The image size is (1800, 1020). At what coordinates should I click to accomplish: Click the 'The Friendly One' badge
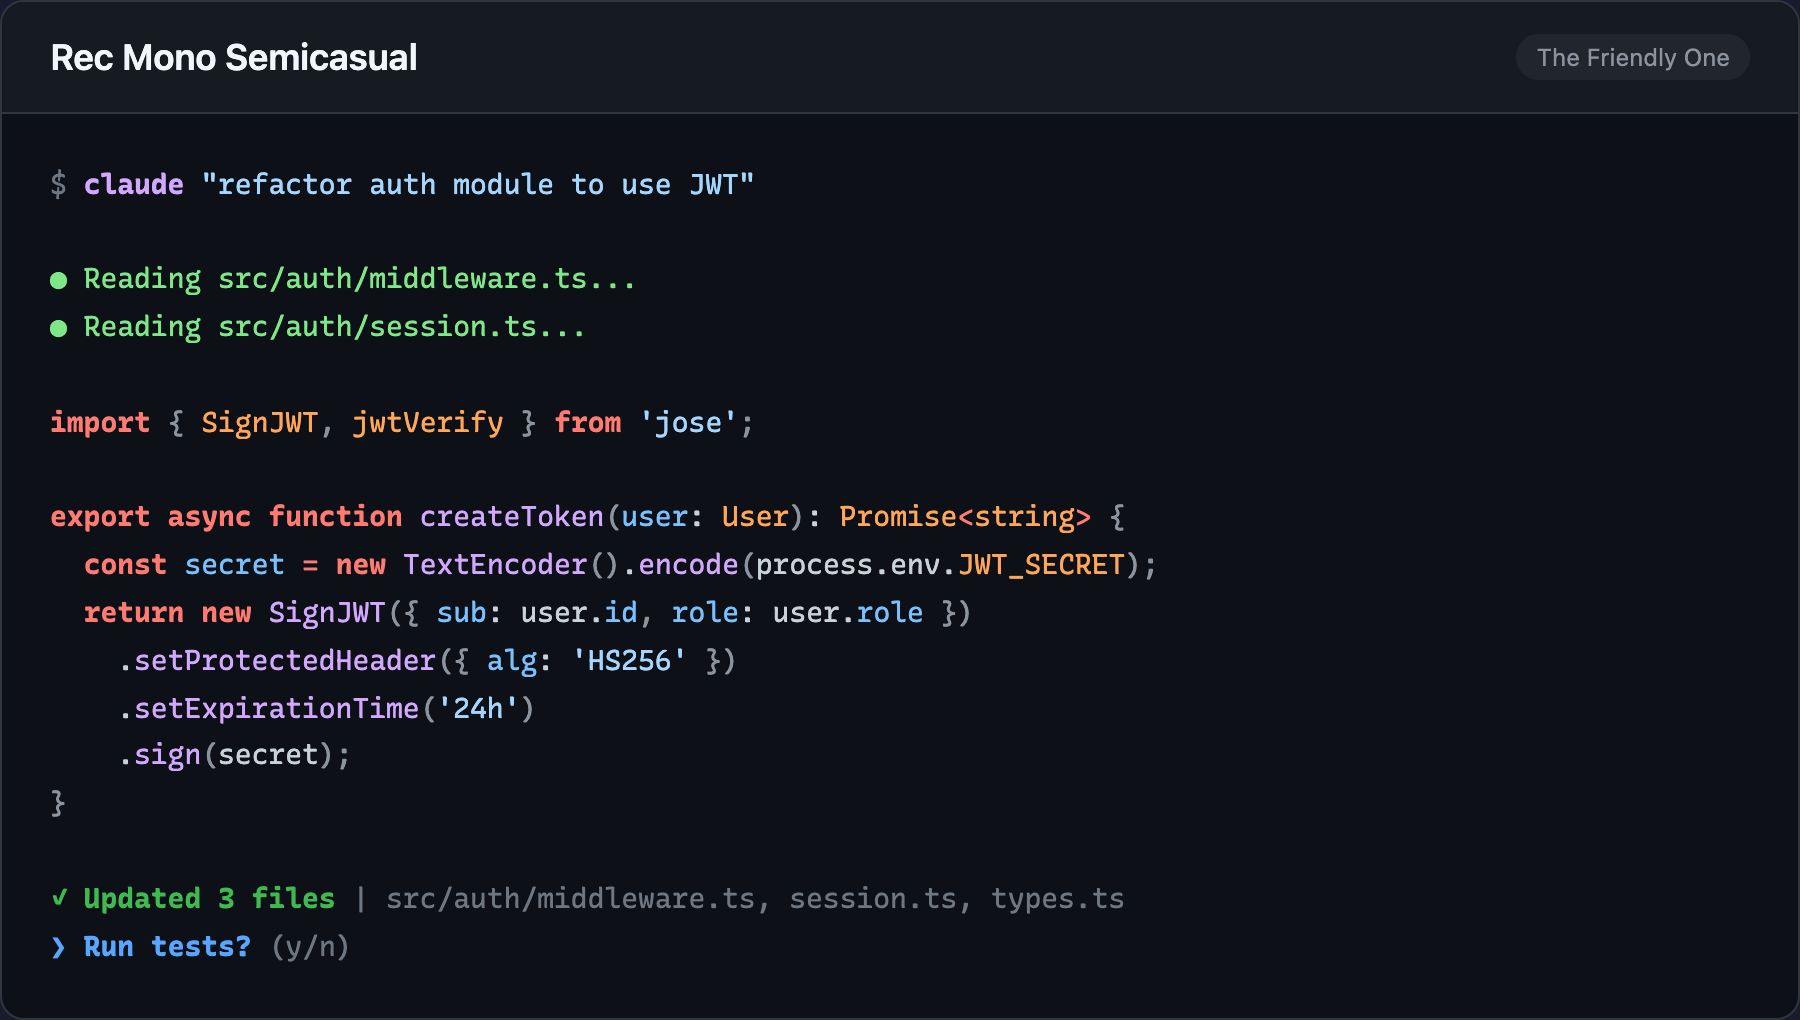point(1632,58)
